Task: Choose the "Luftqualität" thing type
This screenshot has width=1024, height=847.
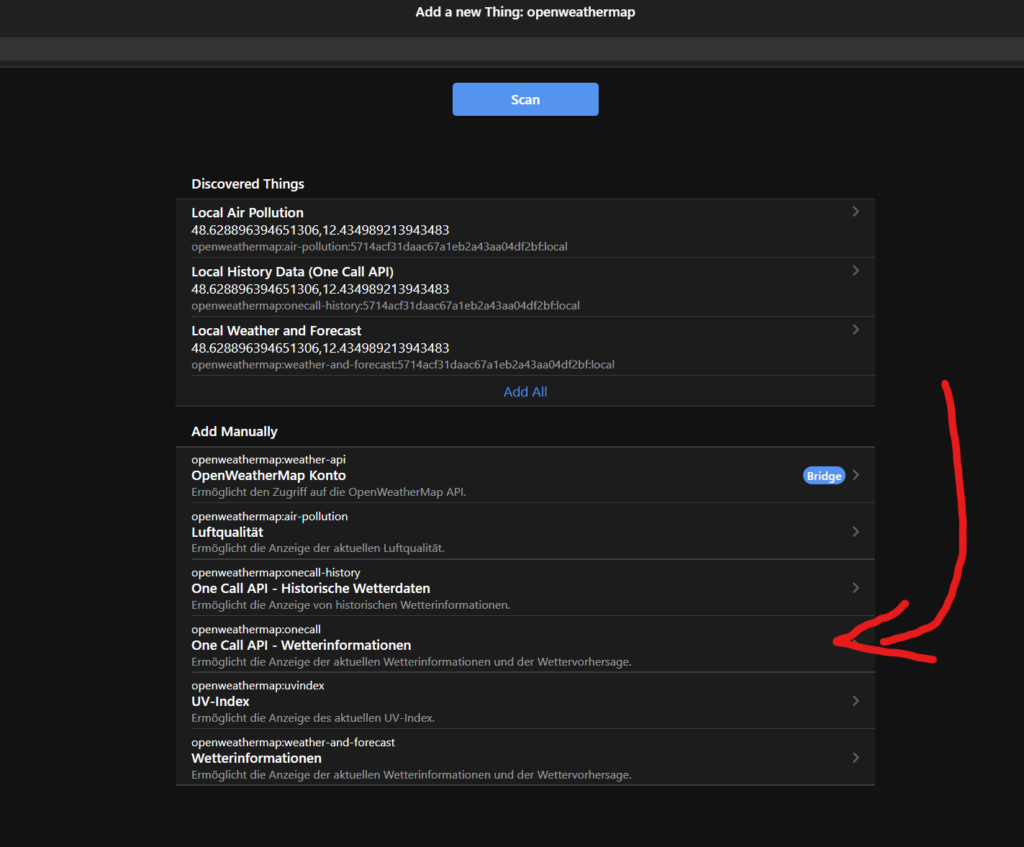Action: (227, 532)
